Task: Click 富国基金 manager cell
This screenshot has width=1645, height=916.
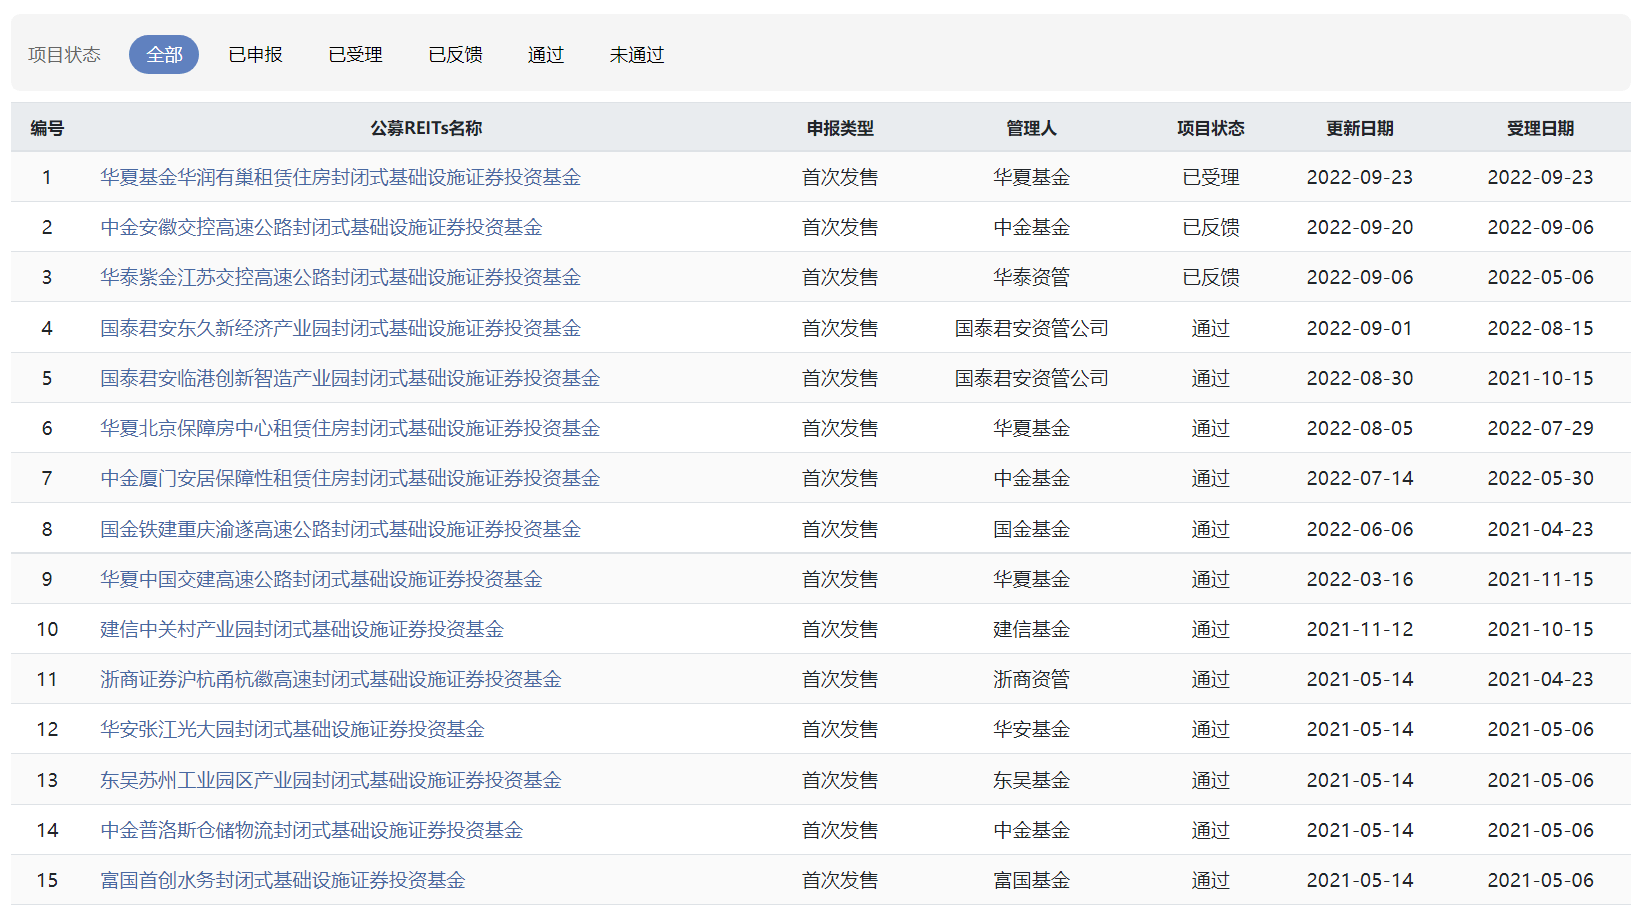Action: [x=1031, y=880]
